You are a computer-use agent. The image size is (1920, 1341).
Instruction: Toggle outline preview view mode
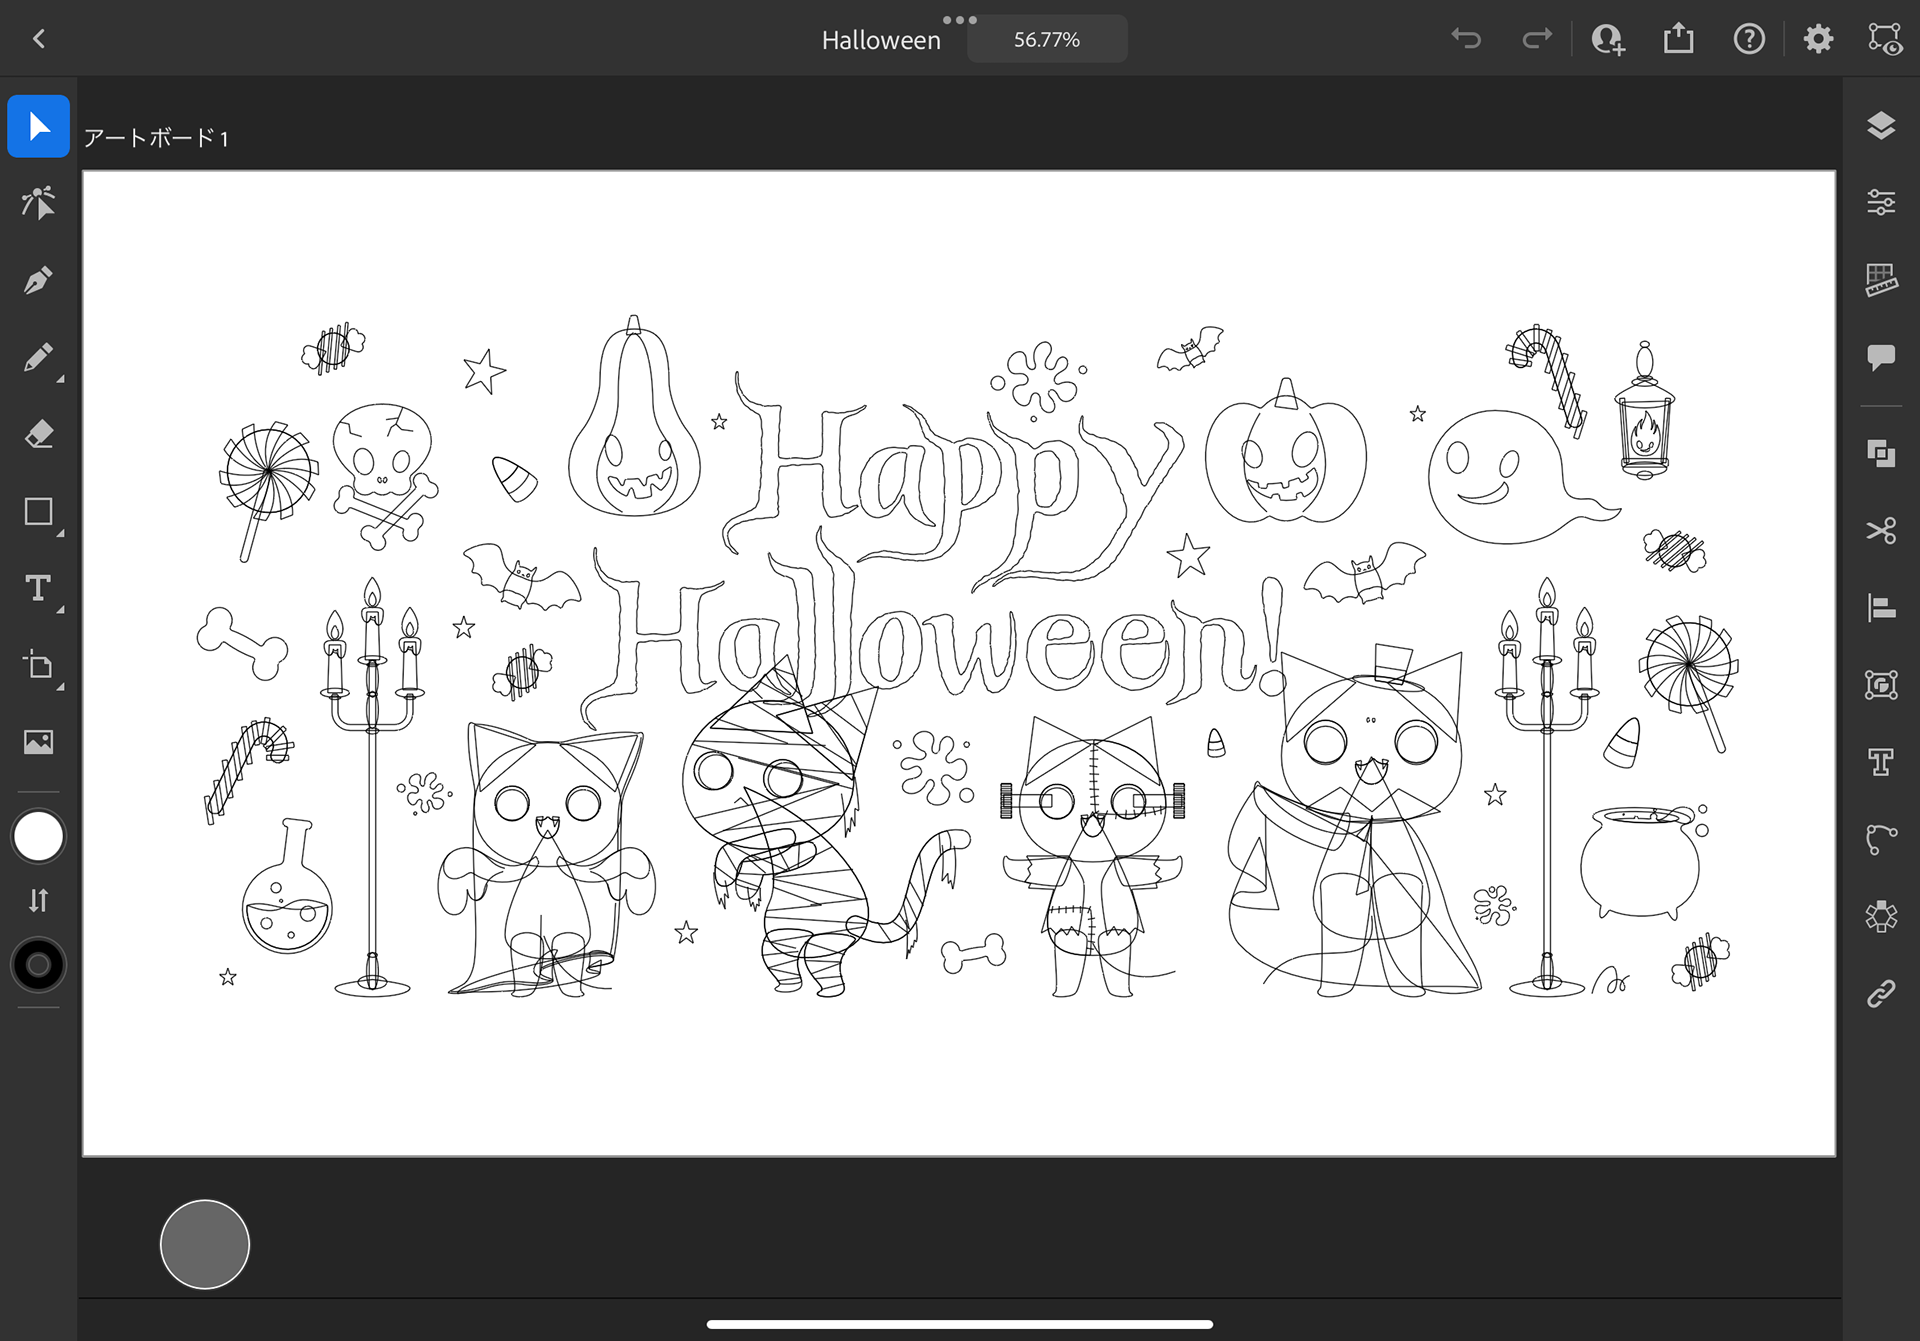pyautogui.click(x=1884, y=39)
